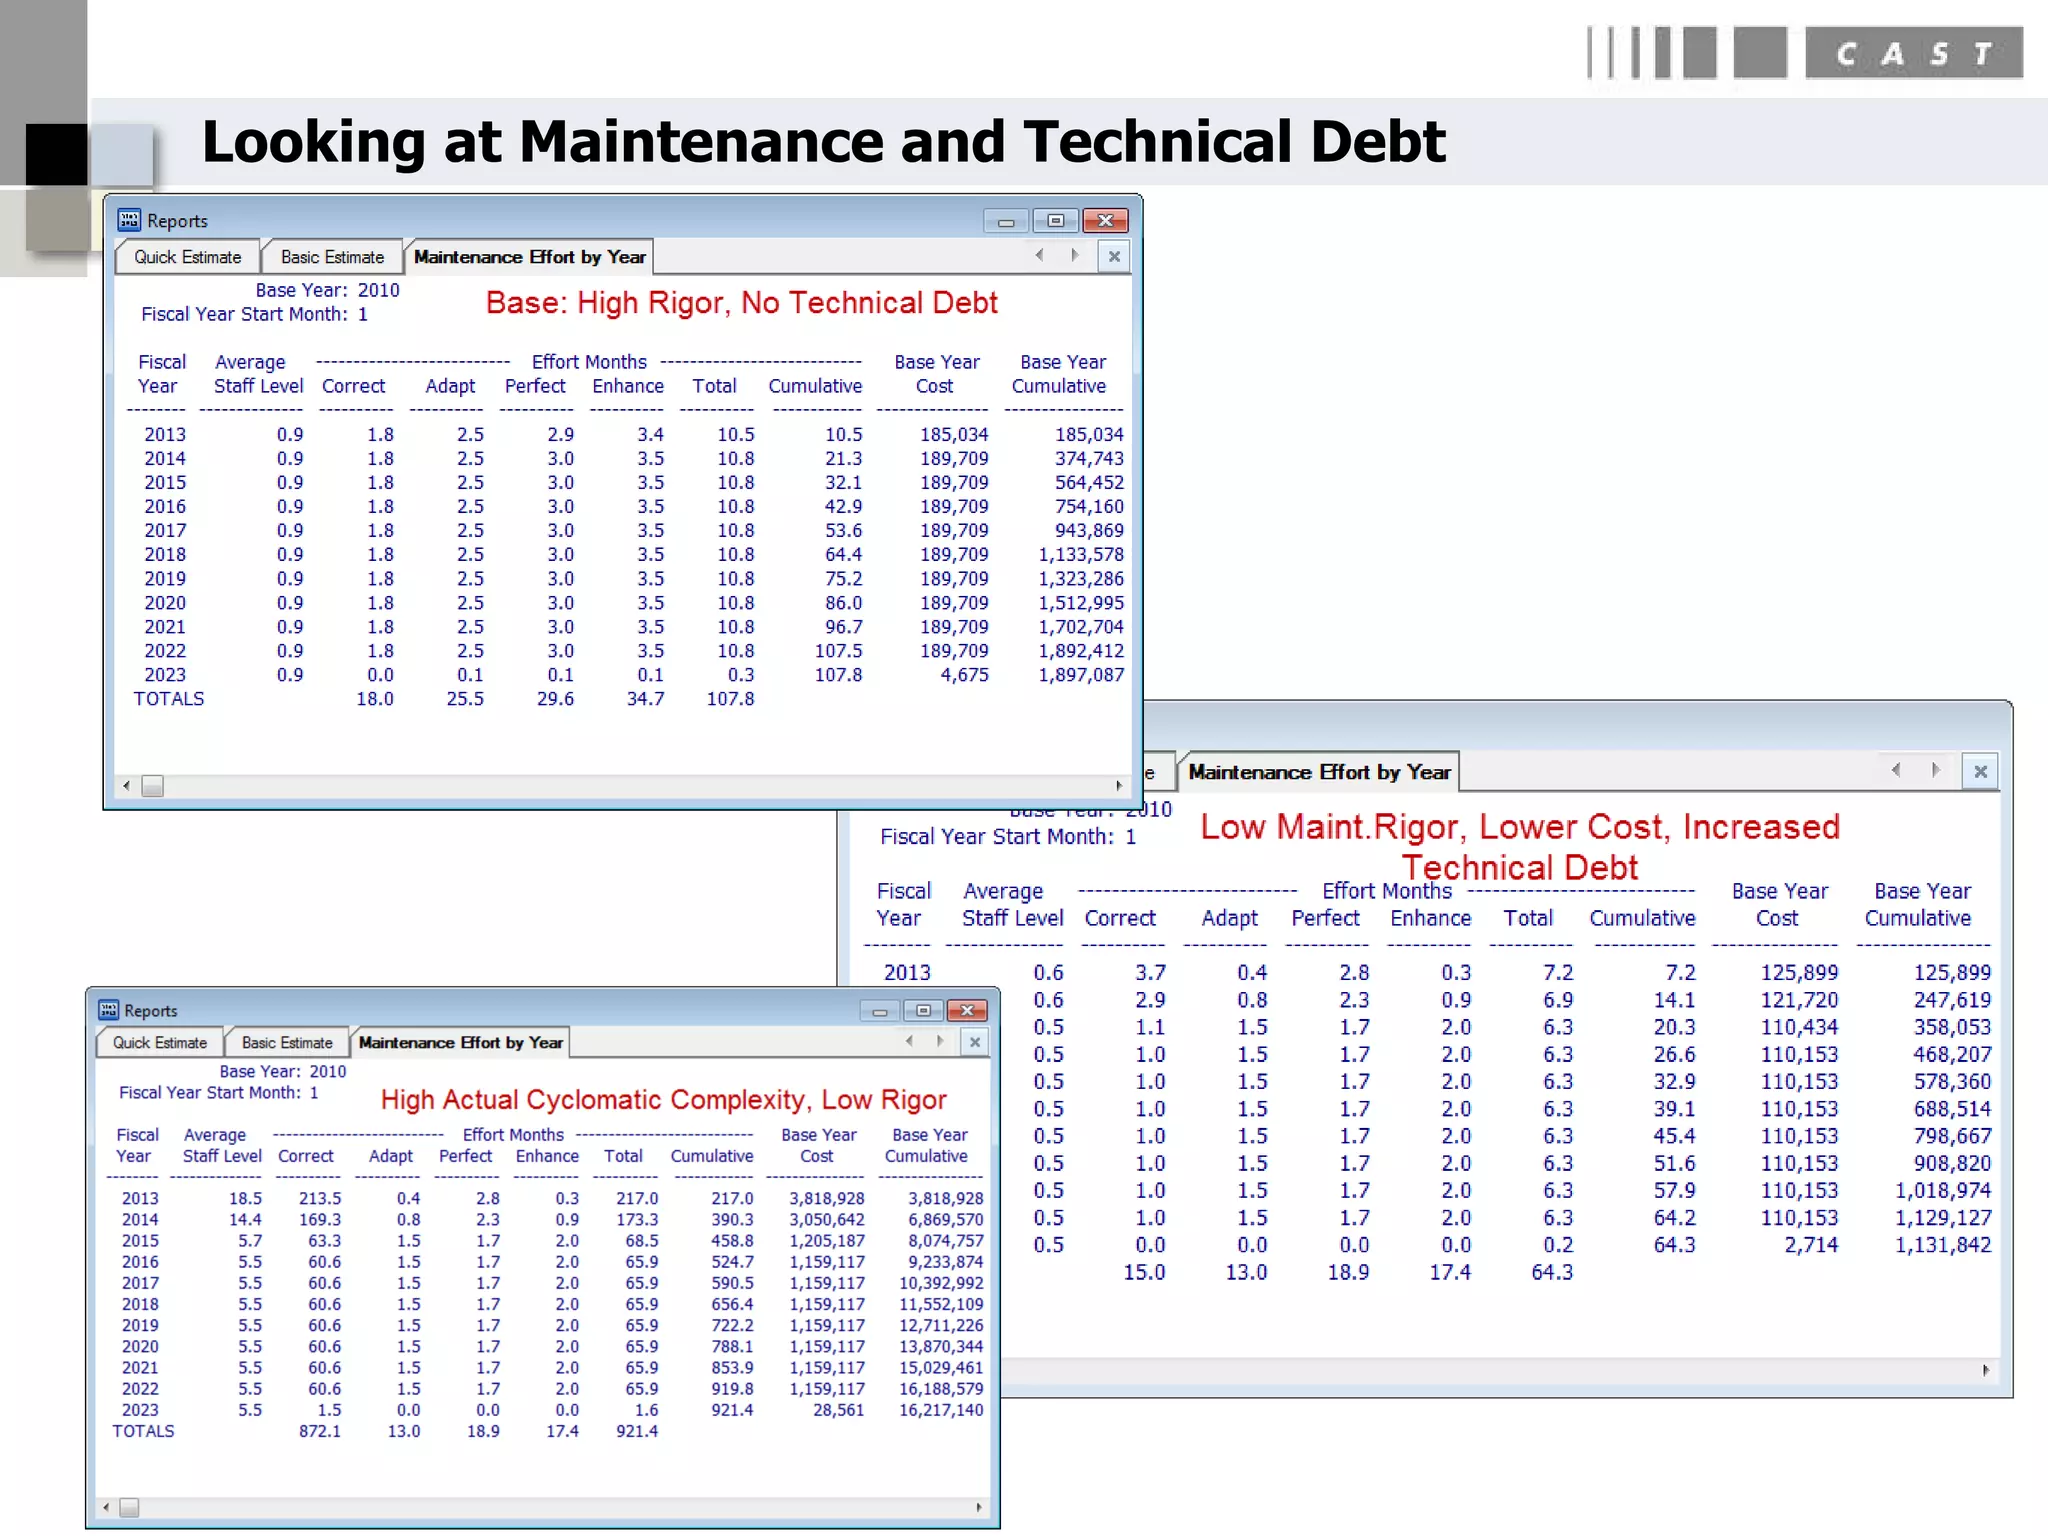Maximize the bottom-left Reports window

pyautogui.click(x=923, y=1011)
